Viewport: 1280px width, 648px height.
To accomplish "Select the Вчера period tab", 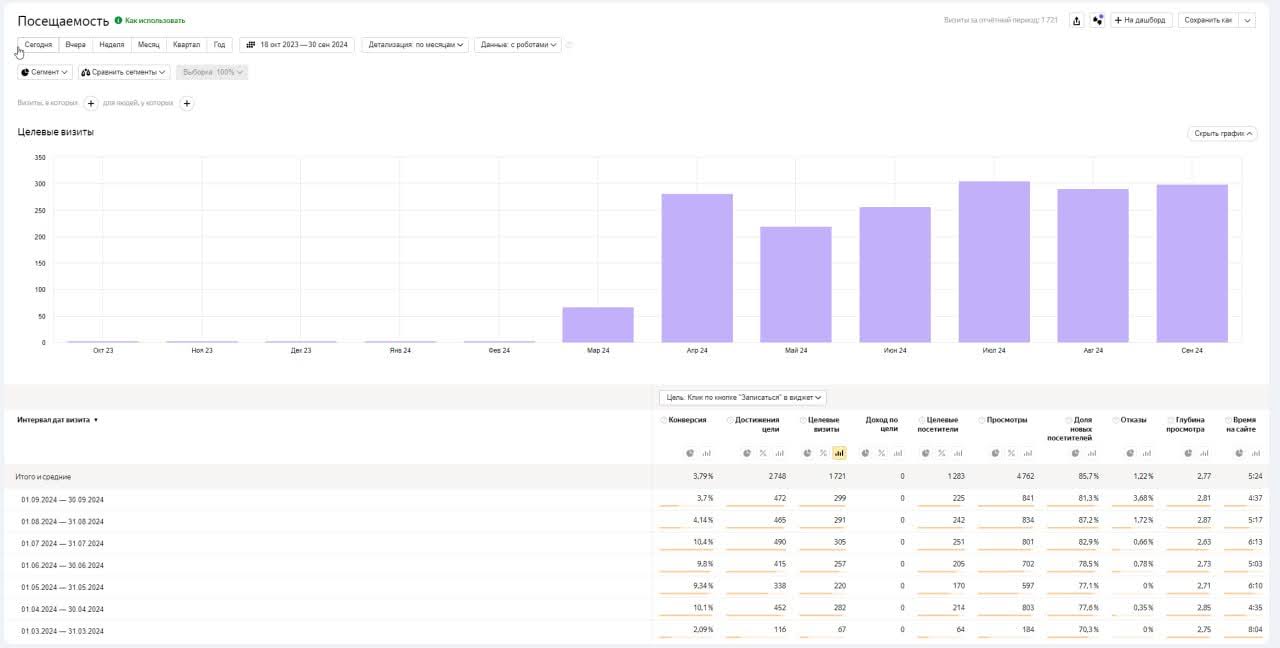I will click(76, 45).
